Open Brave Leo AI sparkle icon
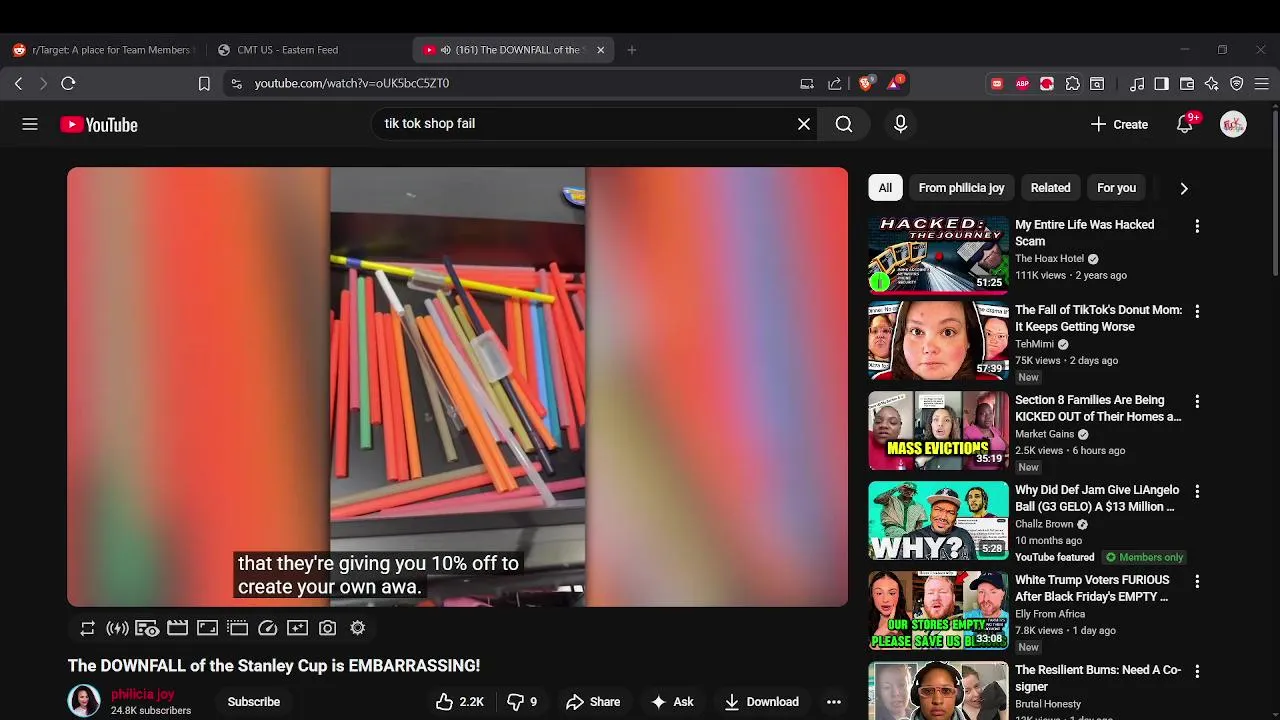The image size is (1280, 720). 1212,84
